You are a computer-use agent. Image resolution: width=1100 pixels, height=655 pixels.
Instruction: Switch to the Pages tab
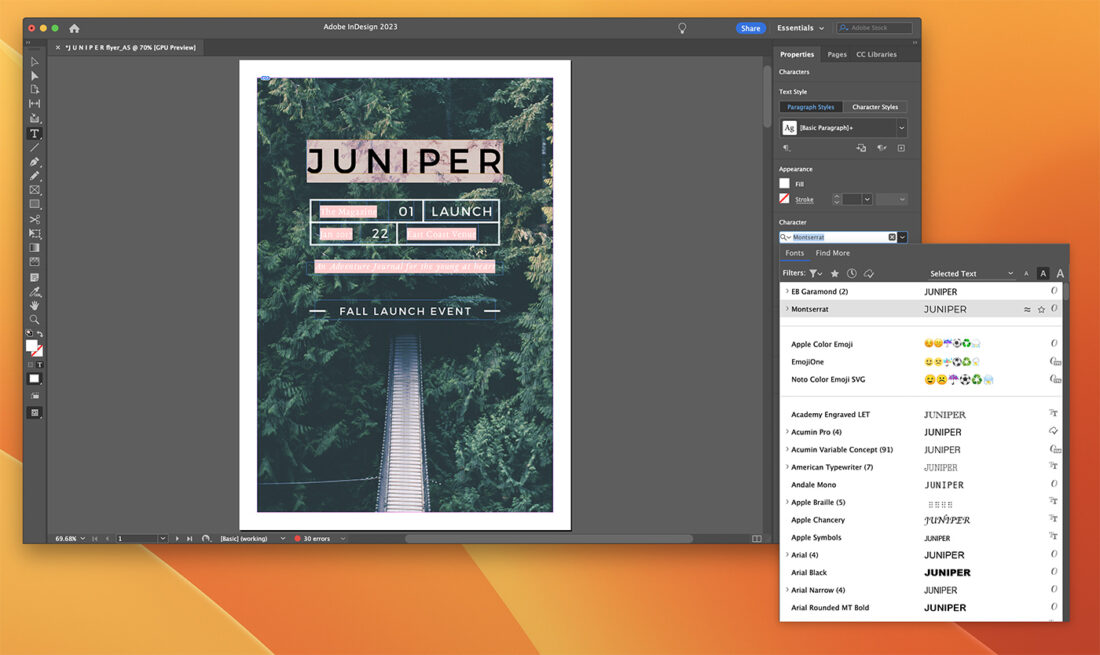point(837,54)
